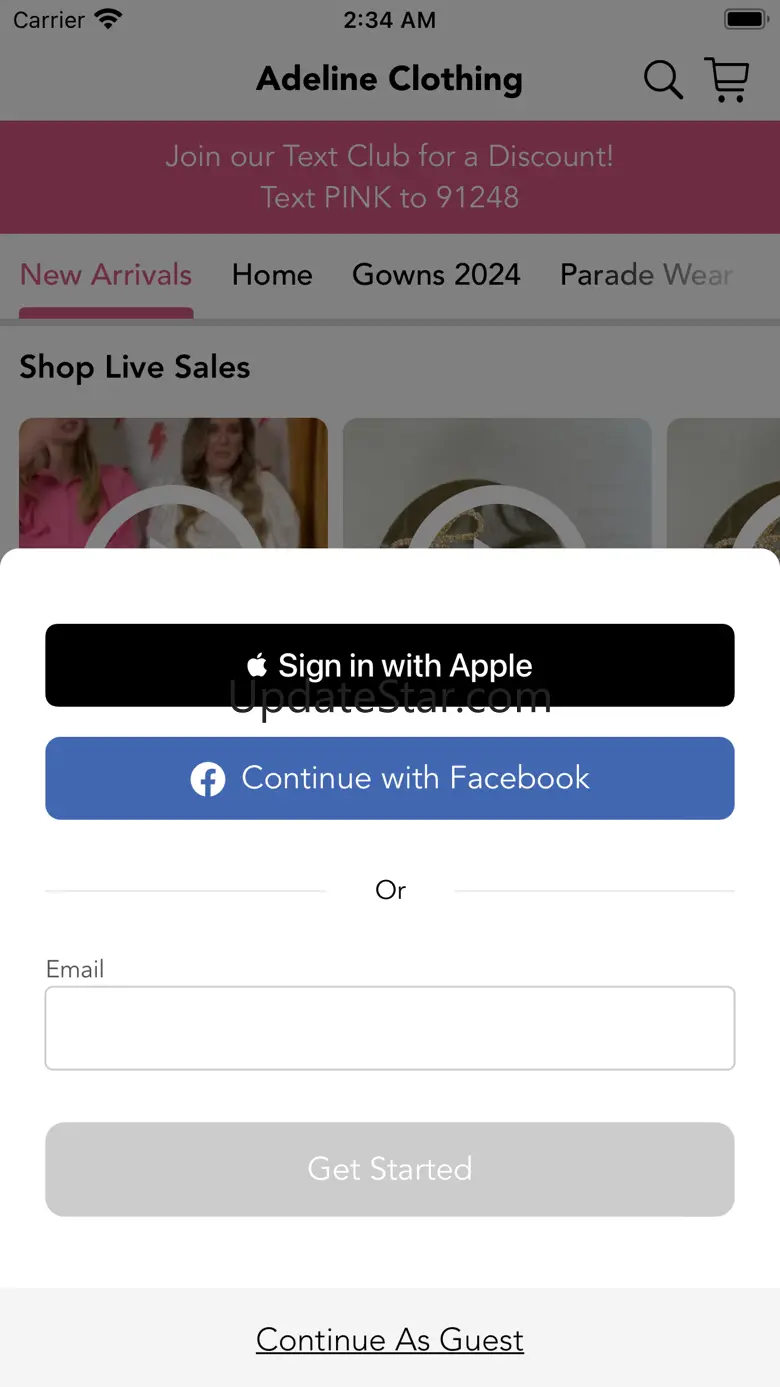Tap the Facebook logo icon
This screenshot has width=780, height=1387.
pos(208,779)
